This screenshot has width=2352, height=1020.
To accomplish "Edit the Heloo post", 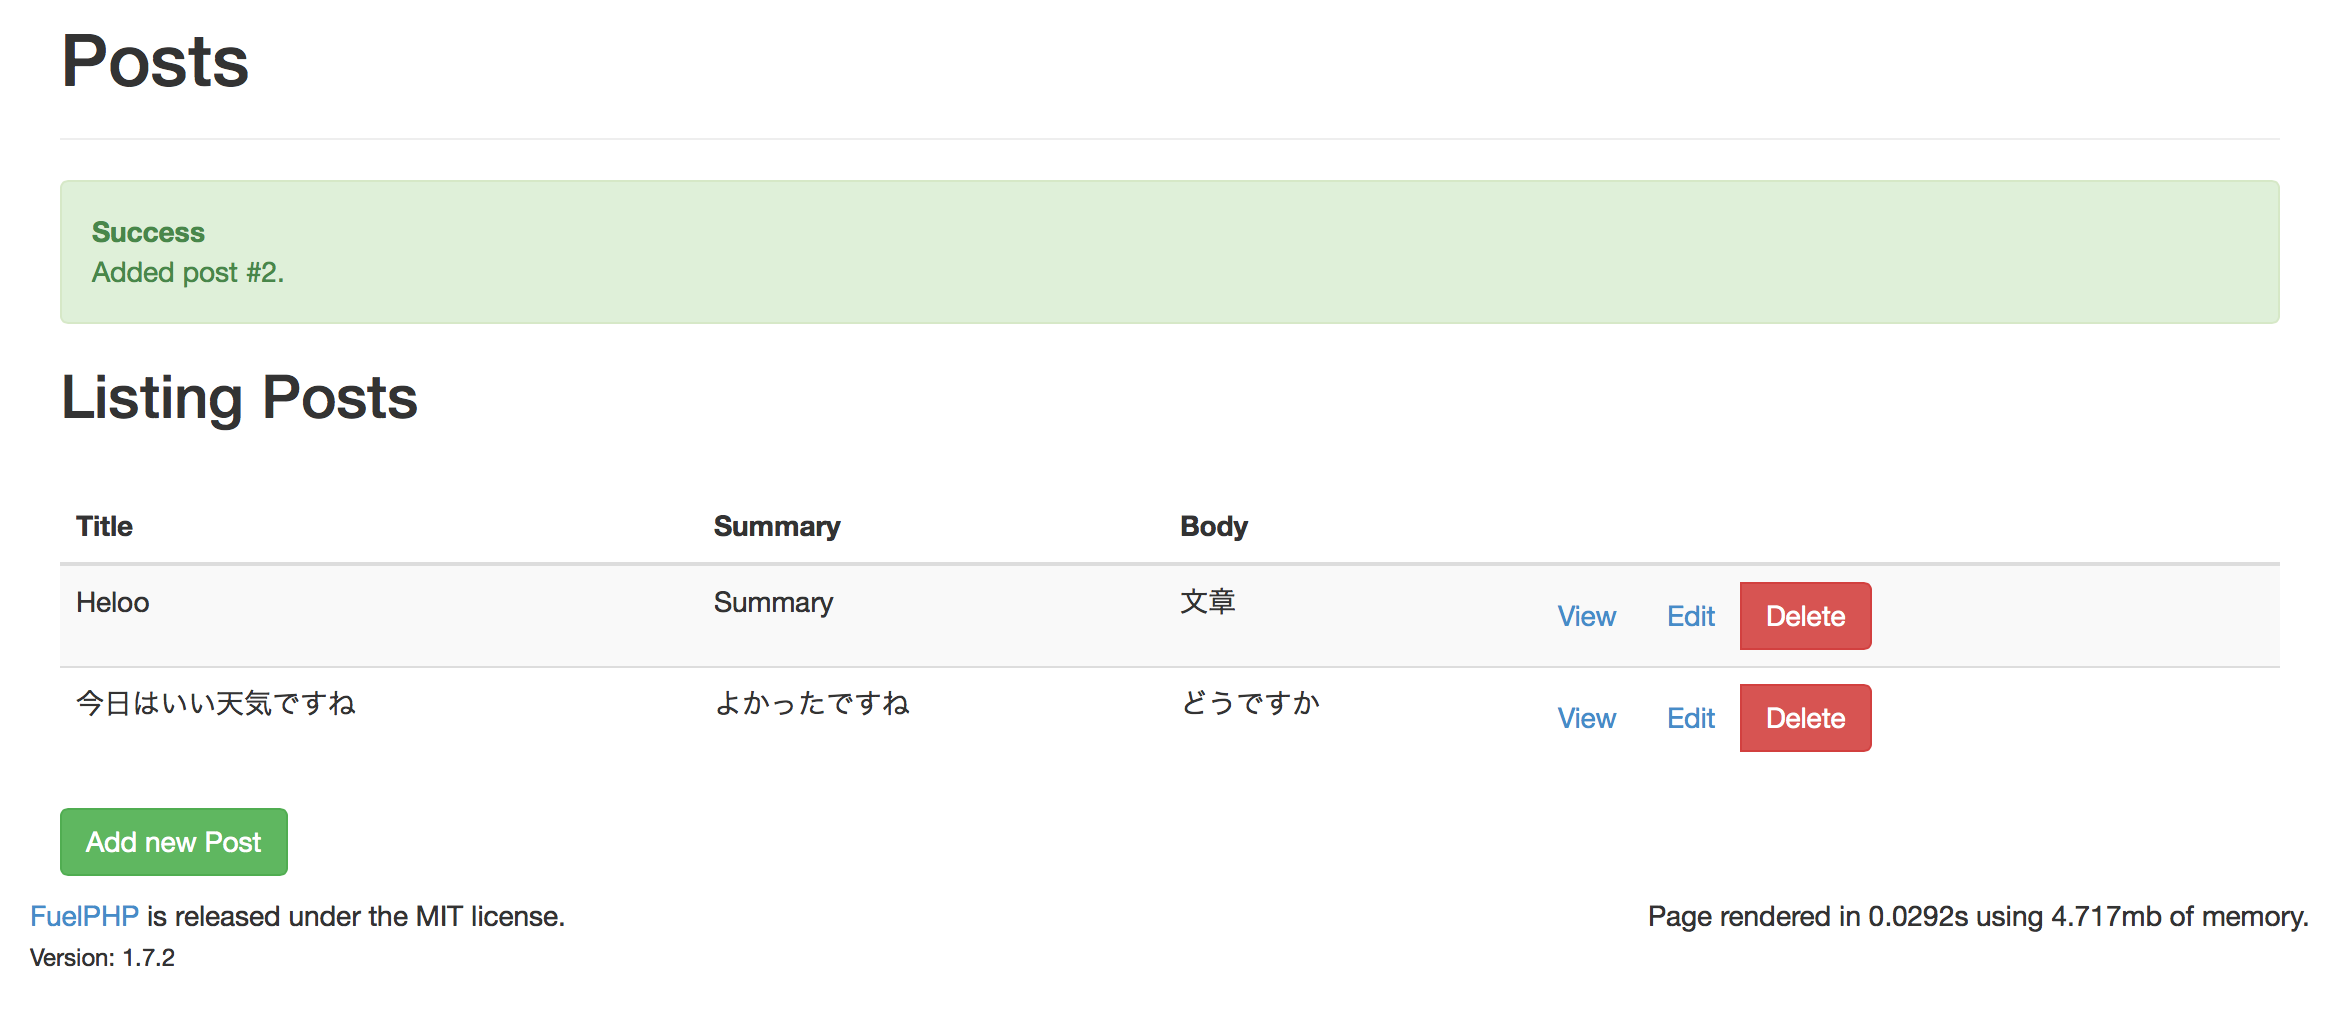I will click(1690, 616).
